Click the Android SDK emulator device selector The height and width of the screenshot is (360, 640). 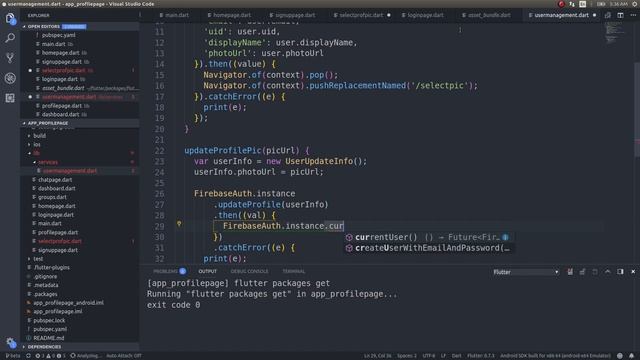coord(556,356)
